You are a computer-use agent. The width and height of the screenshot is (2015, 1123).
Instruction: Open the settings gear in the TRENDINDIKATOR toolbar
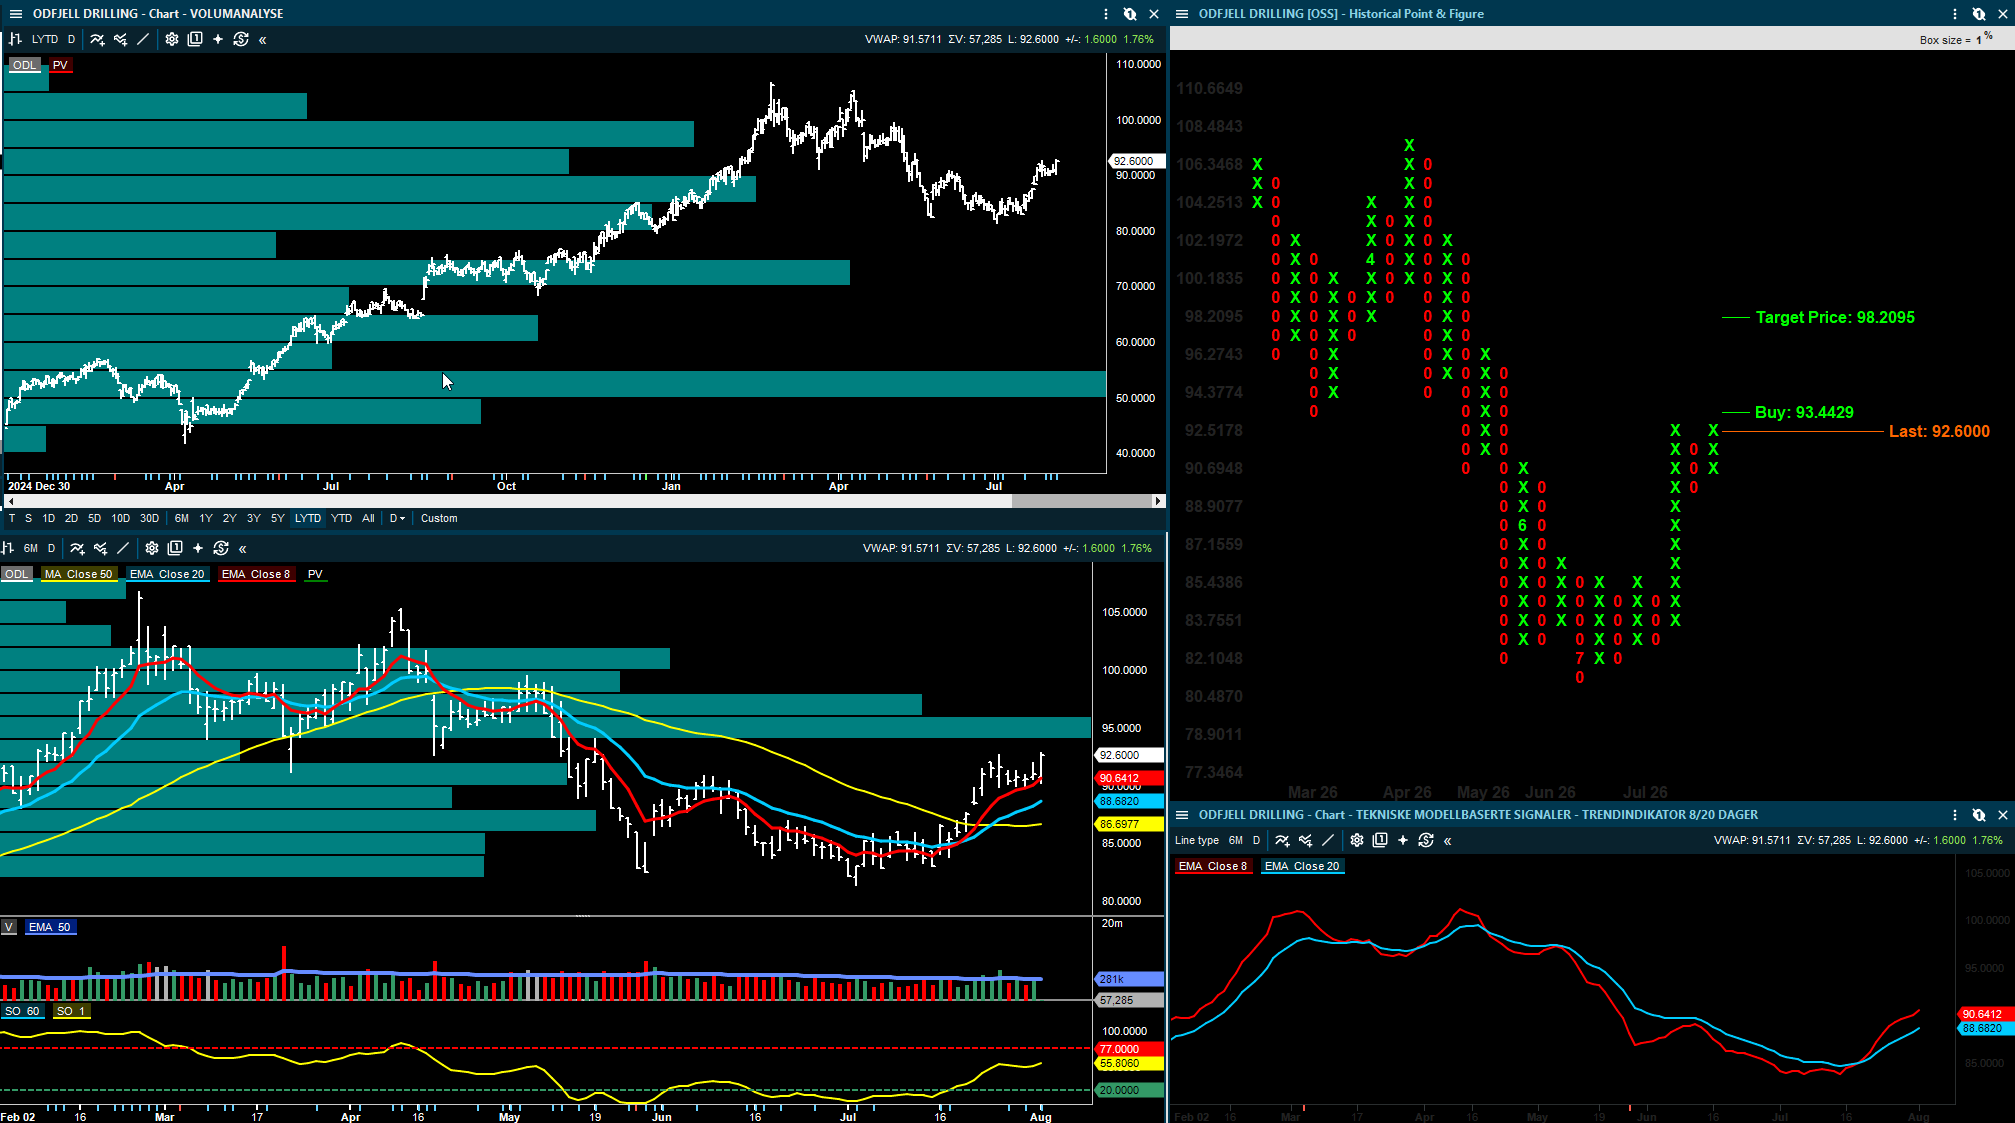pyautogui.click(x=1357, y=841)
